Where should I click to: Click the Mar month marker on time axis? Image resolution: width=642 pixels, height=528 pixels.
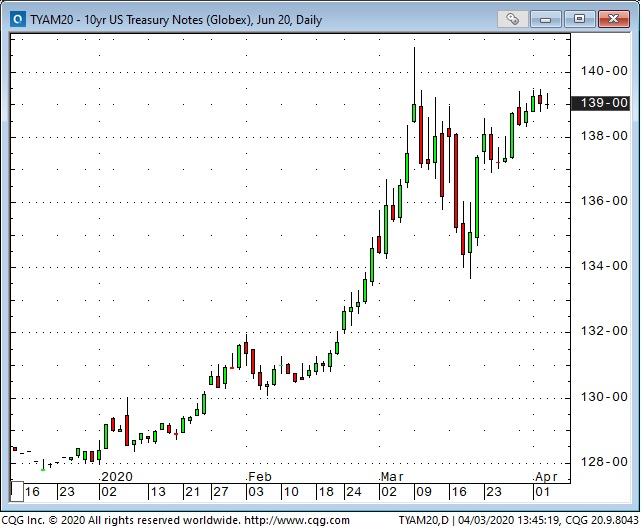click(391, 477)
